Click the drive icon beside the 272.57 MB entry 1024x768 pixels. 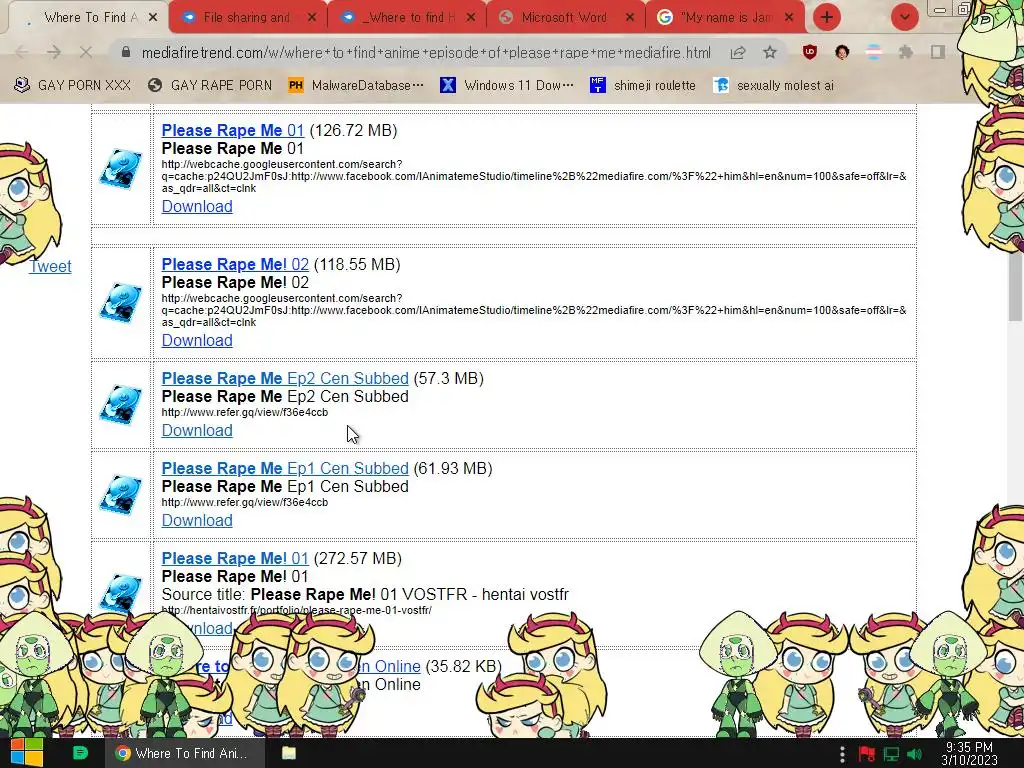click(x=121, y=593)
